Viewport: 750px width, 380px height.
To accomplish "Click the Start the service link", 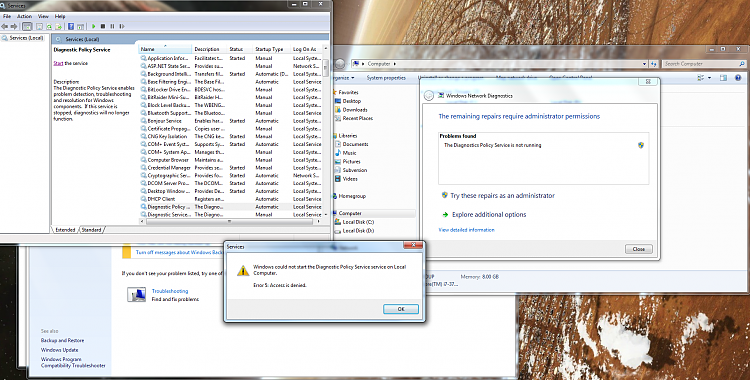I will pos(58,63).
